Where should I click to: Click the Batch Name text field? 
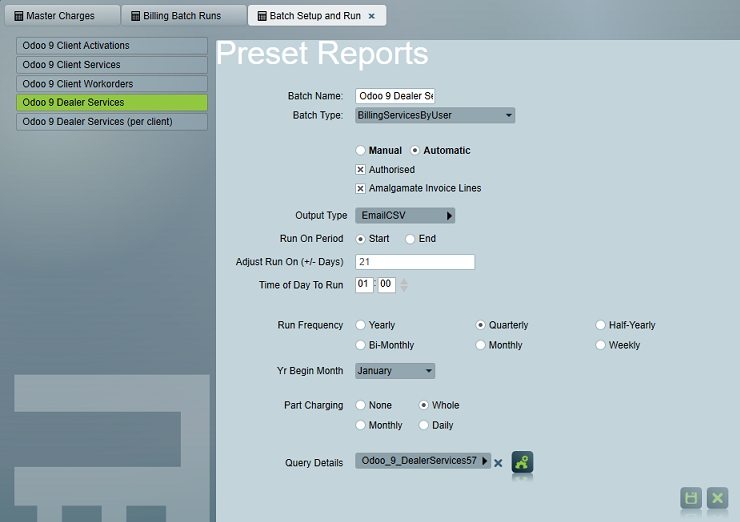click(x=395, y=96)
